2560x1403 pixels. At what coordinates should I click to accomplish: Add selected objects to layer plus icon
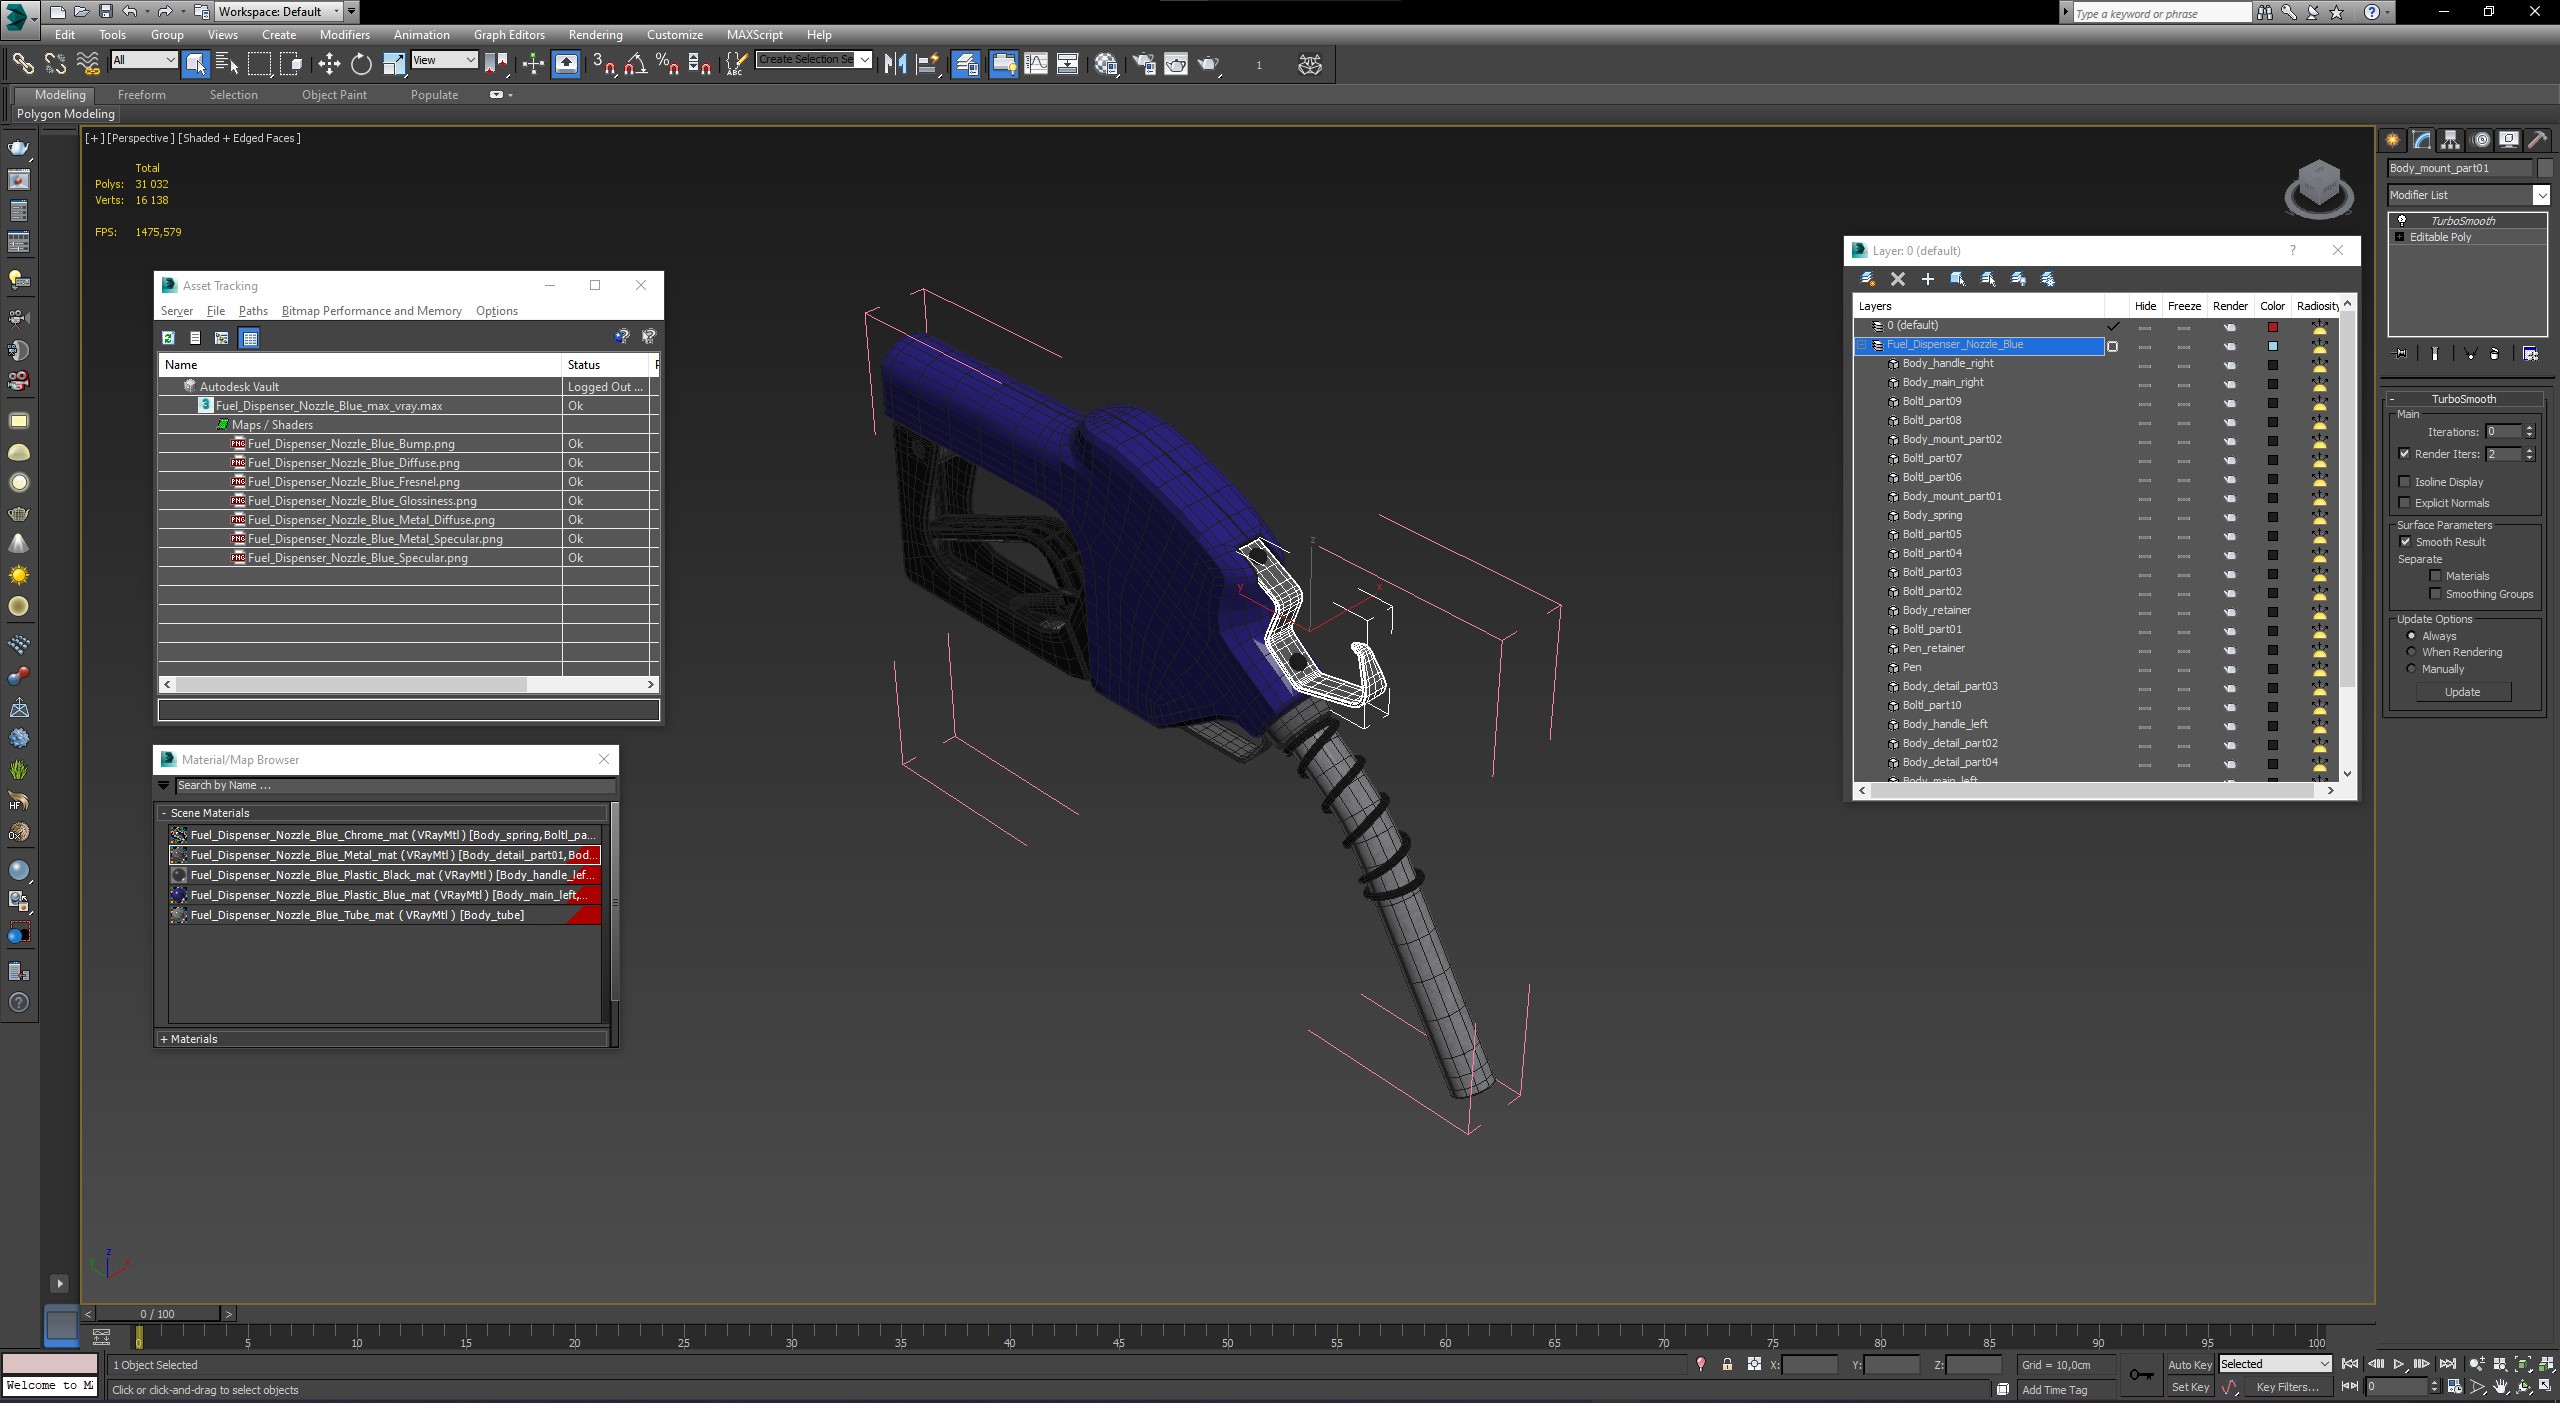click(1928, 279)
